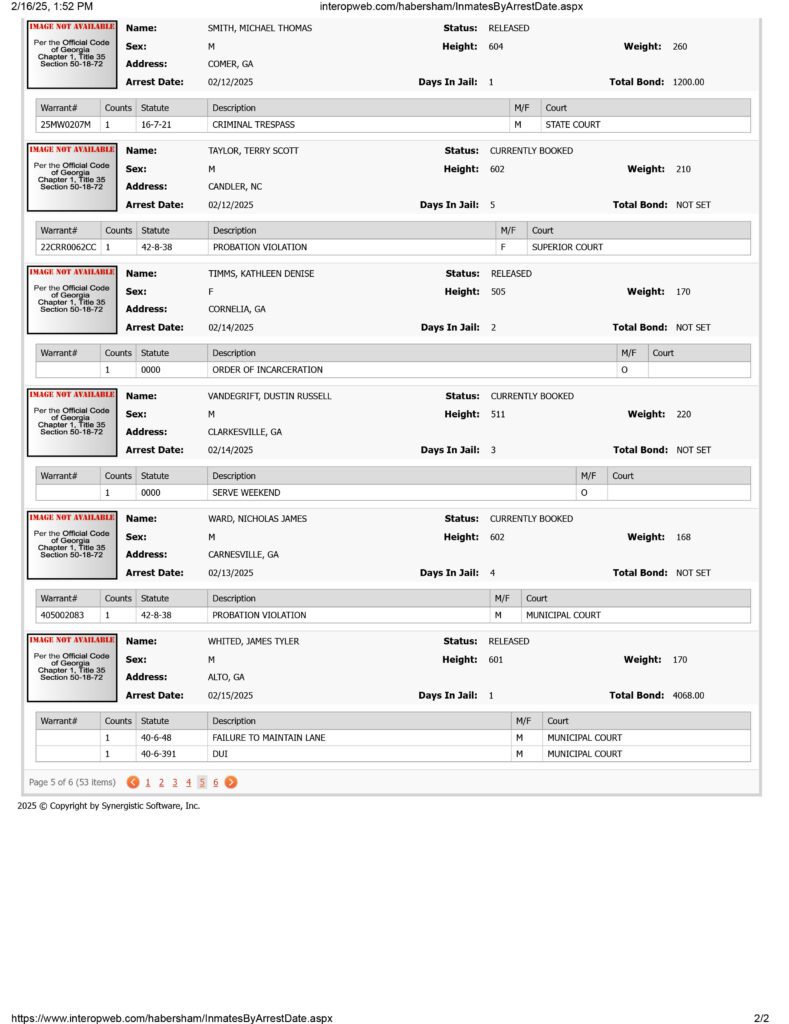The height and width of the screenshot is (1024, 789).
Task: Open page 4 of inmate list
Action: coord(188,782)
